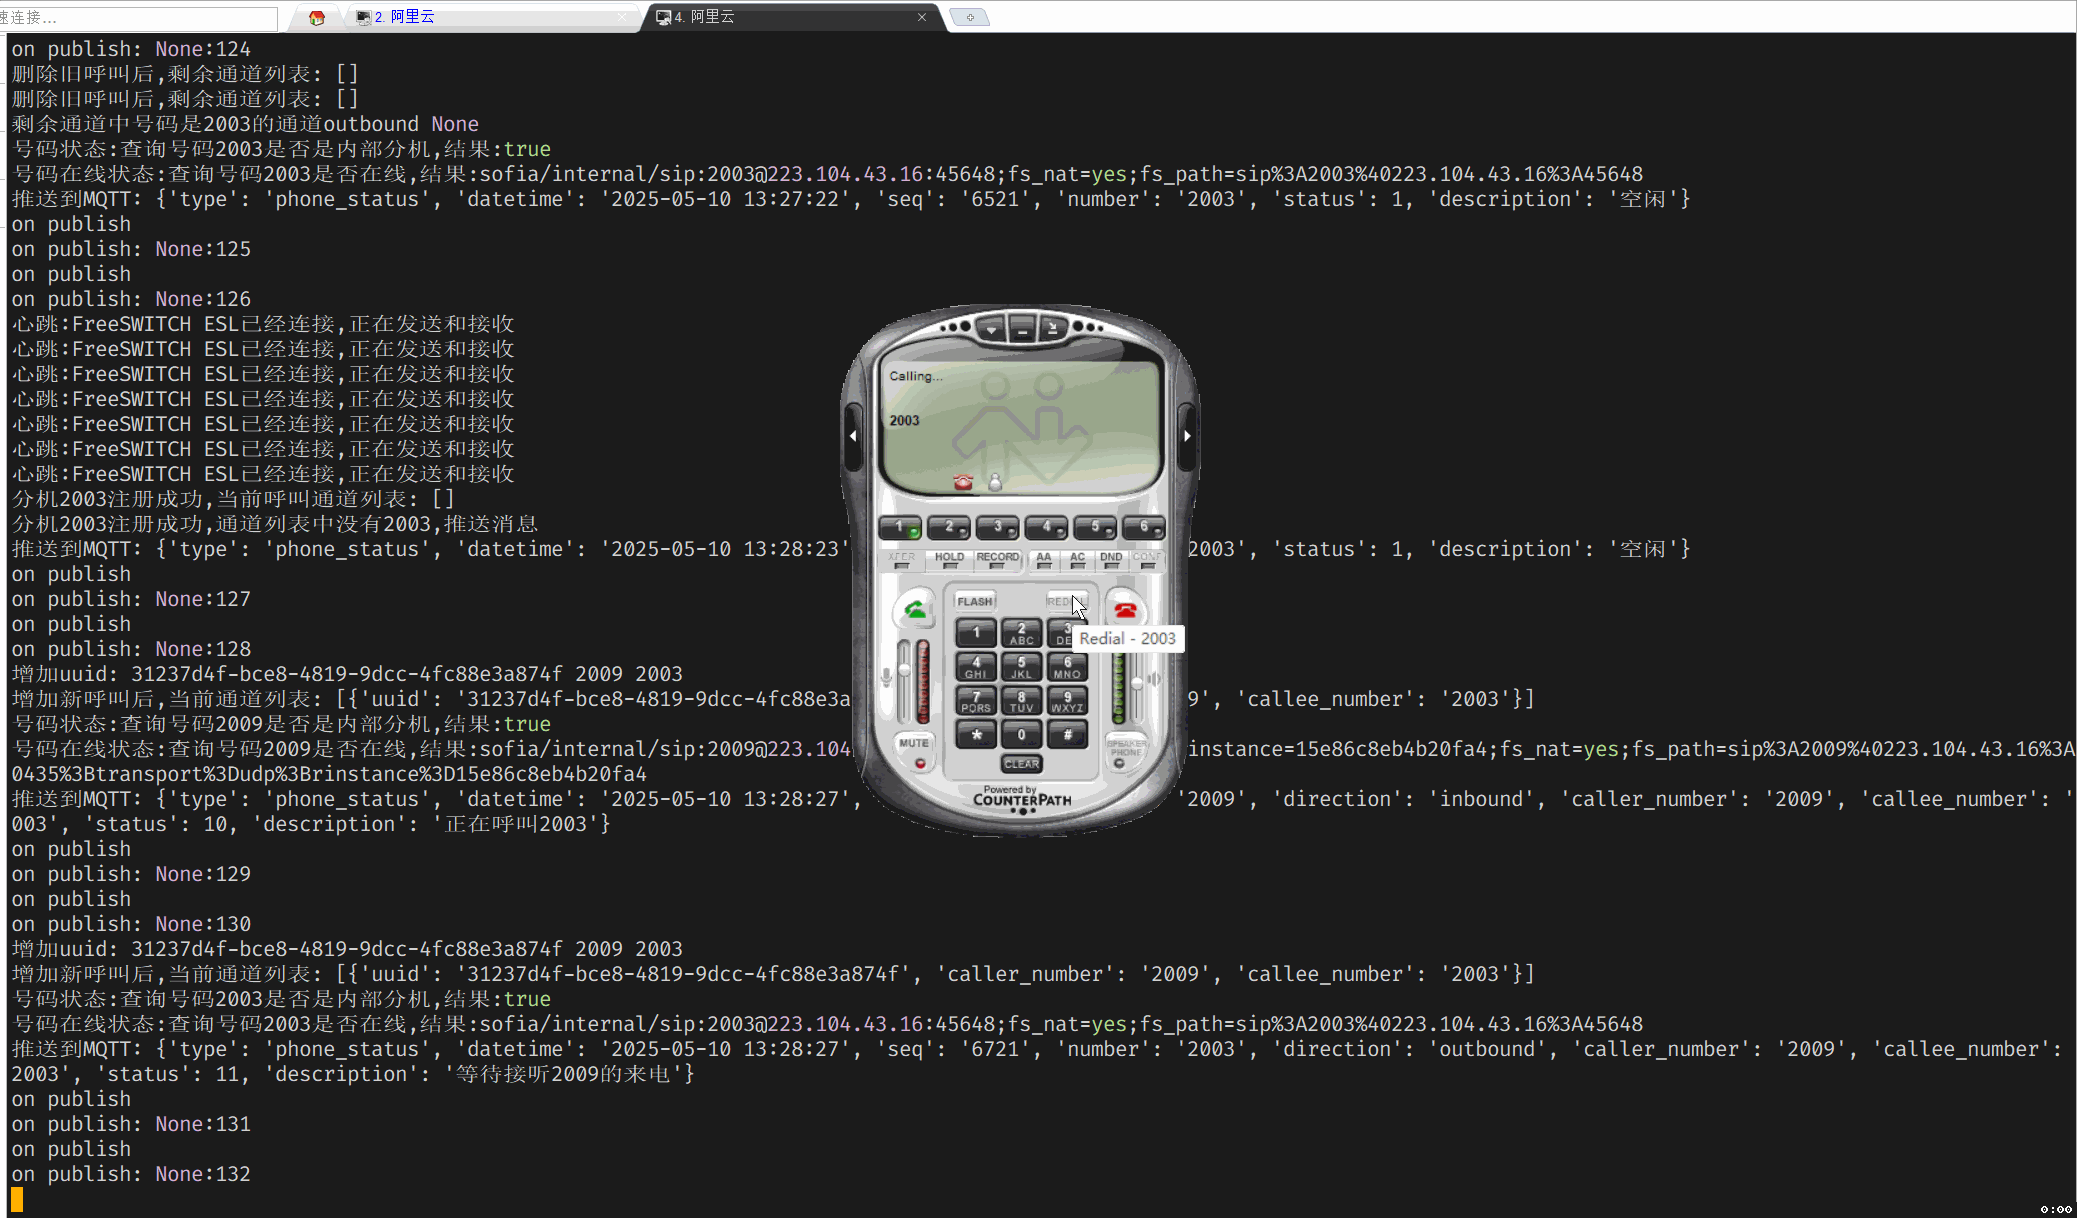Viewport: 2077px width, 1218px height.
Task: Click the green dial call button
Action: [914, 609]
